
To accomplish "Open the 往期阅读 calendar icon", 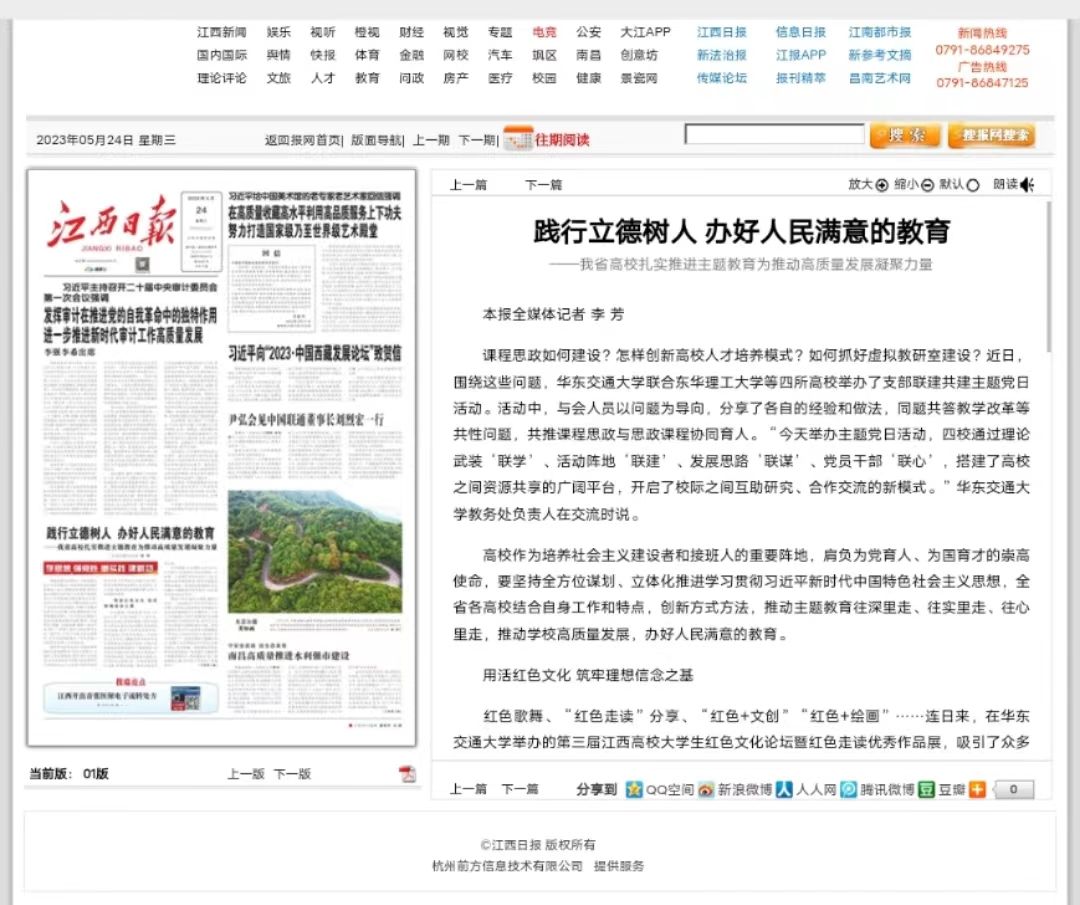I will coord(518,138).
